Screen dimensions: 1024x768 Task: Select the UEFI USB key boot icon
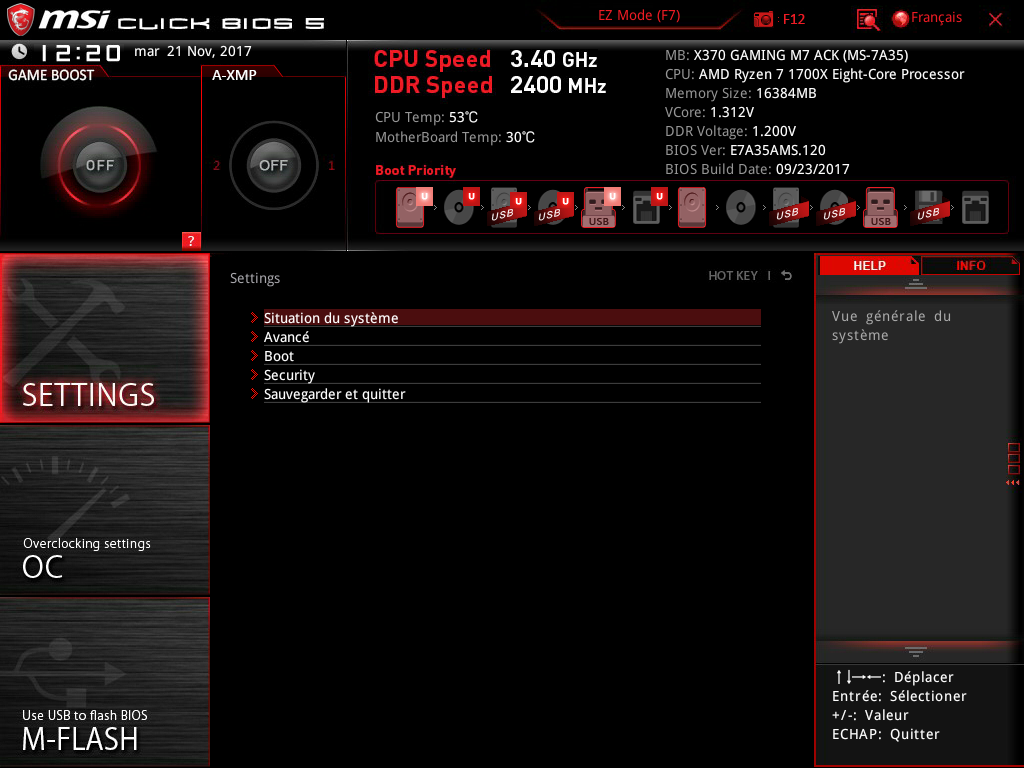pos(601,207)
